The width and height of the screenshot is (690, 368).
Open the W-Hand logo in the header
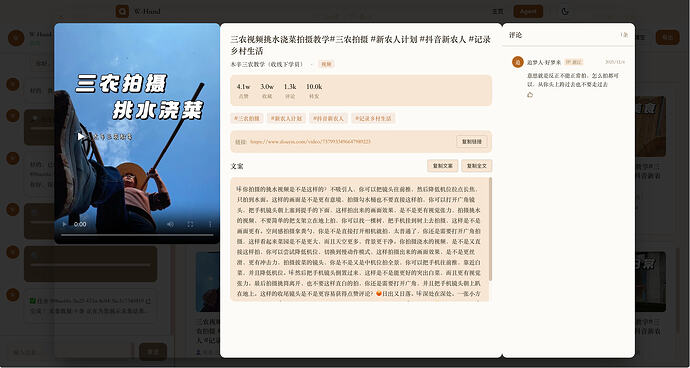tap(122, 11)
